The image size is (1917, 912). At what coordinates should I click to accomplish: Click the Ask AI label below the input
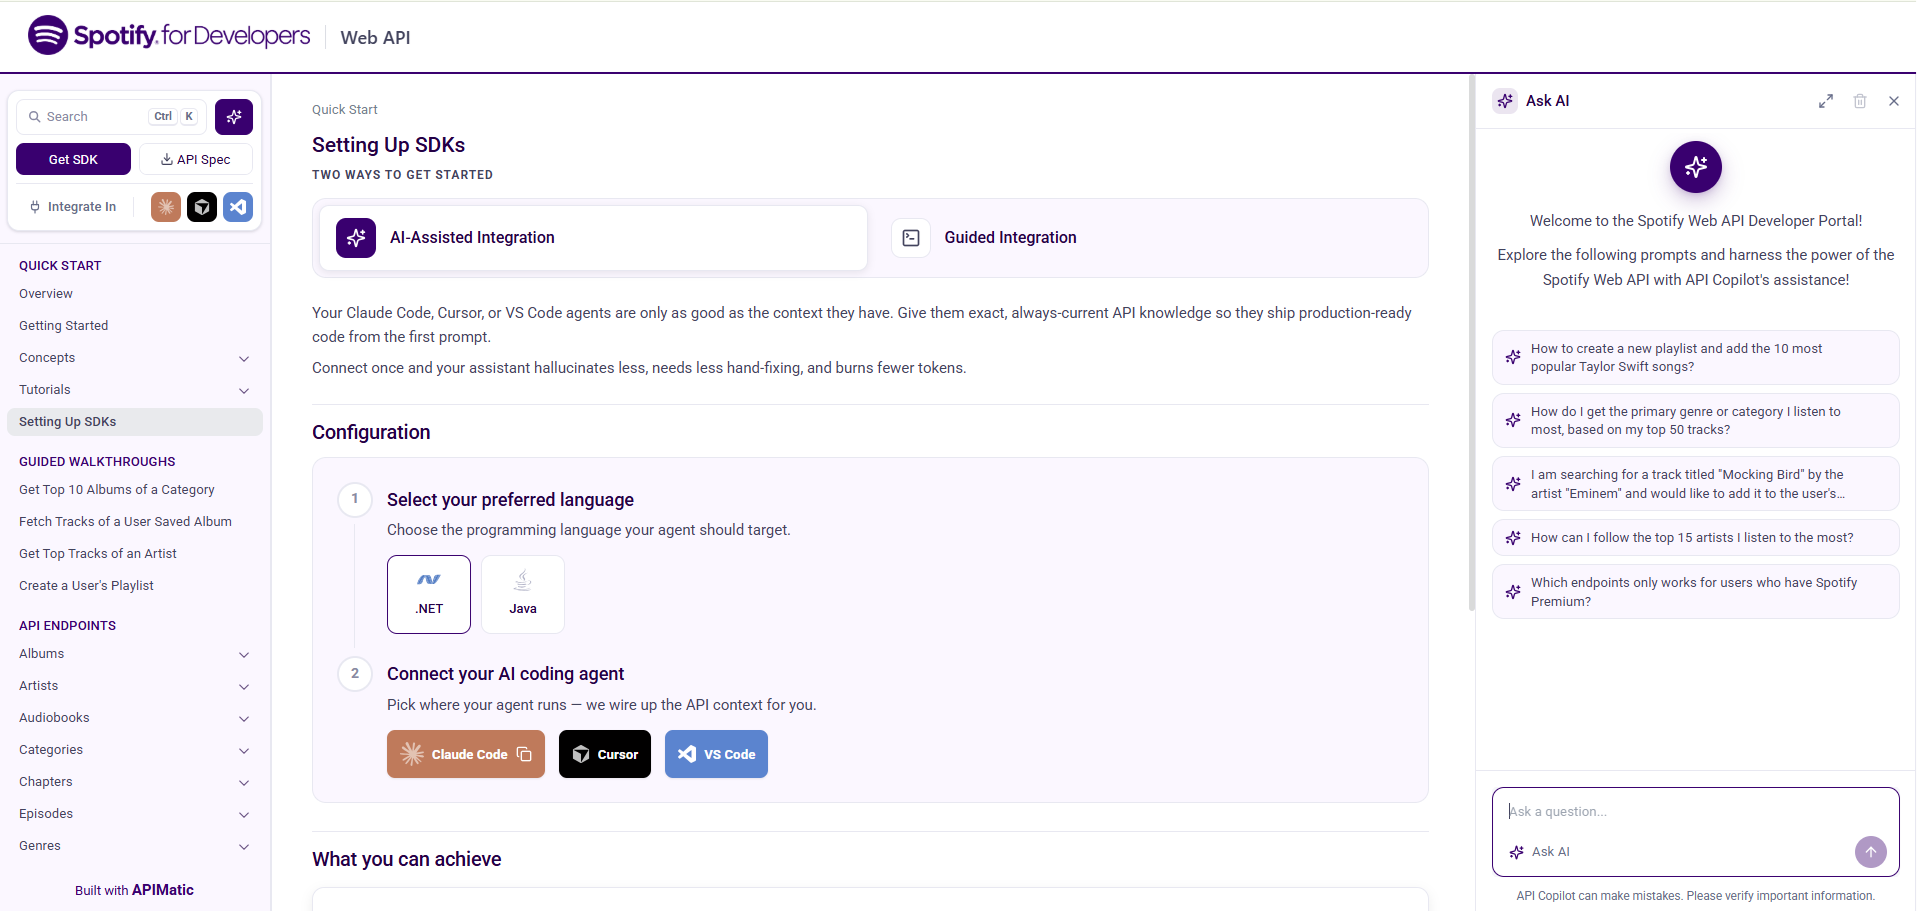(1550, 852)
